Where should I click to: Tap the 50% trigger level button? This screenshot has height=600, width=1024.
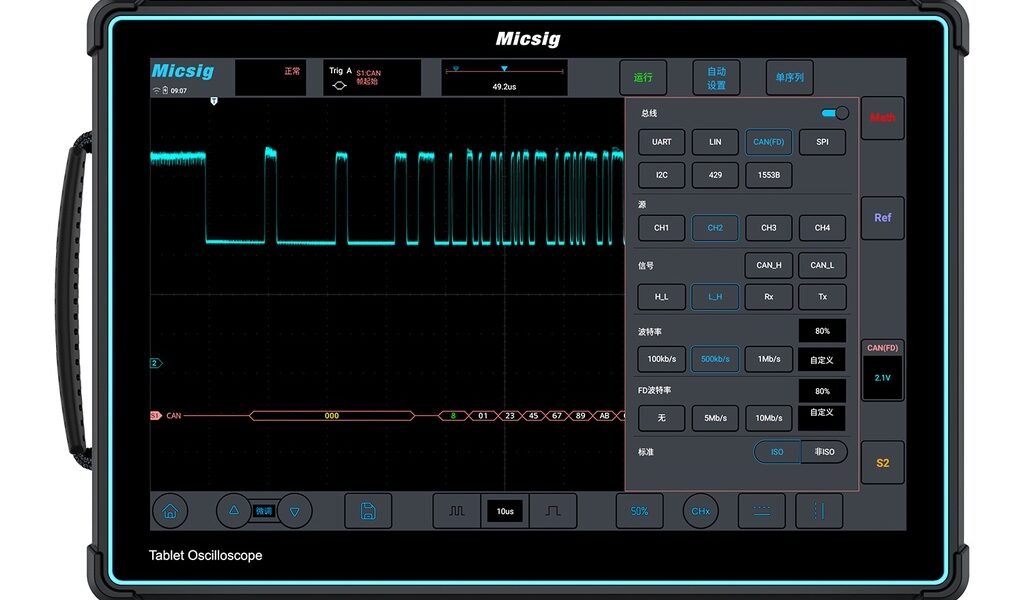639,511
